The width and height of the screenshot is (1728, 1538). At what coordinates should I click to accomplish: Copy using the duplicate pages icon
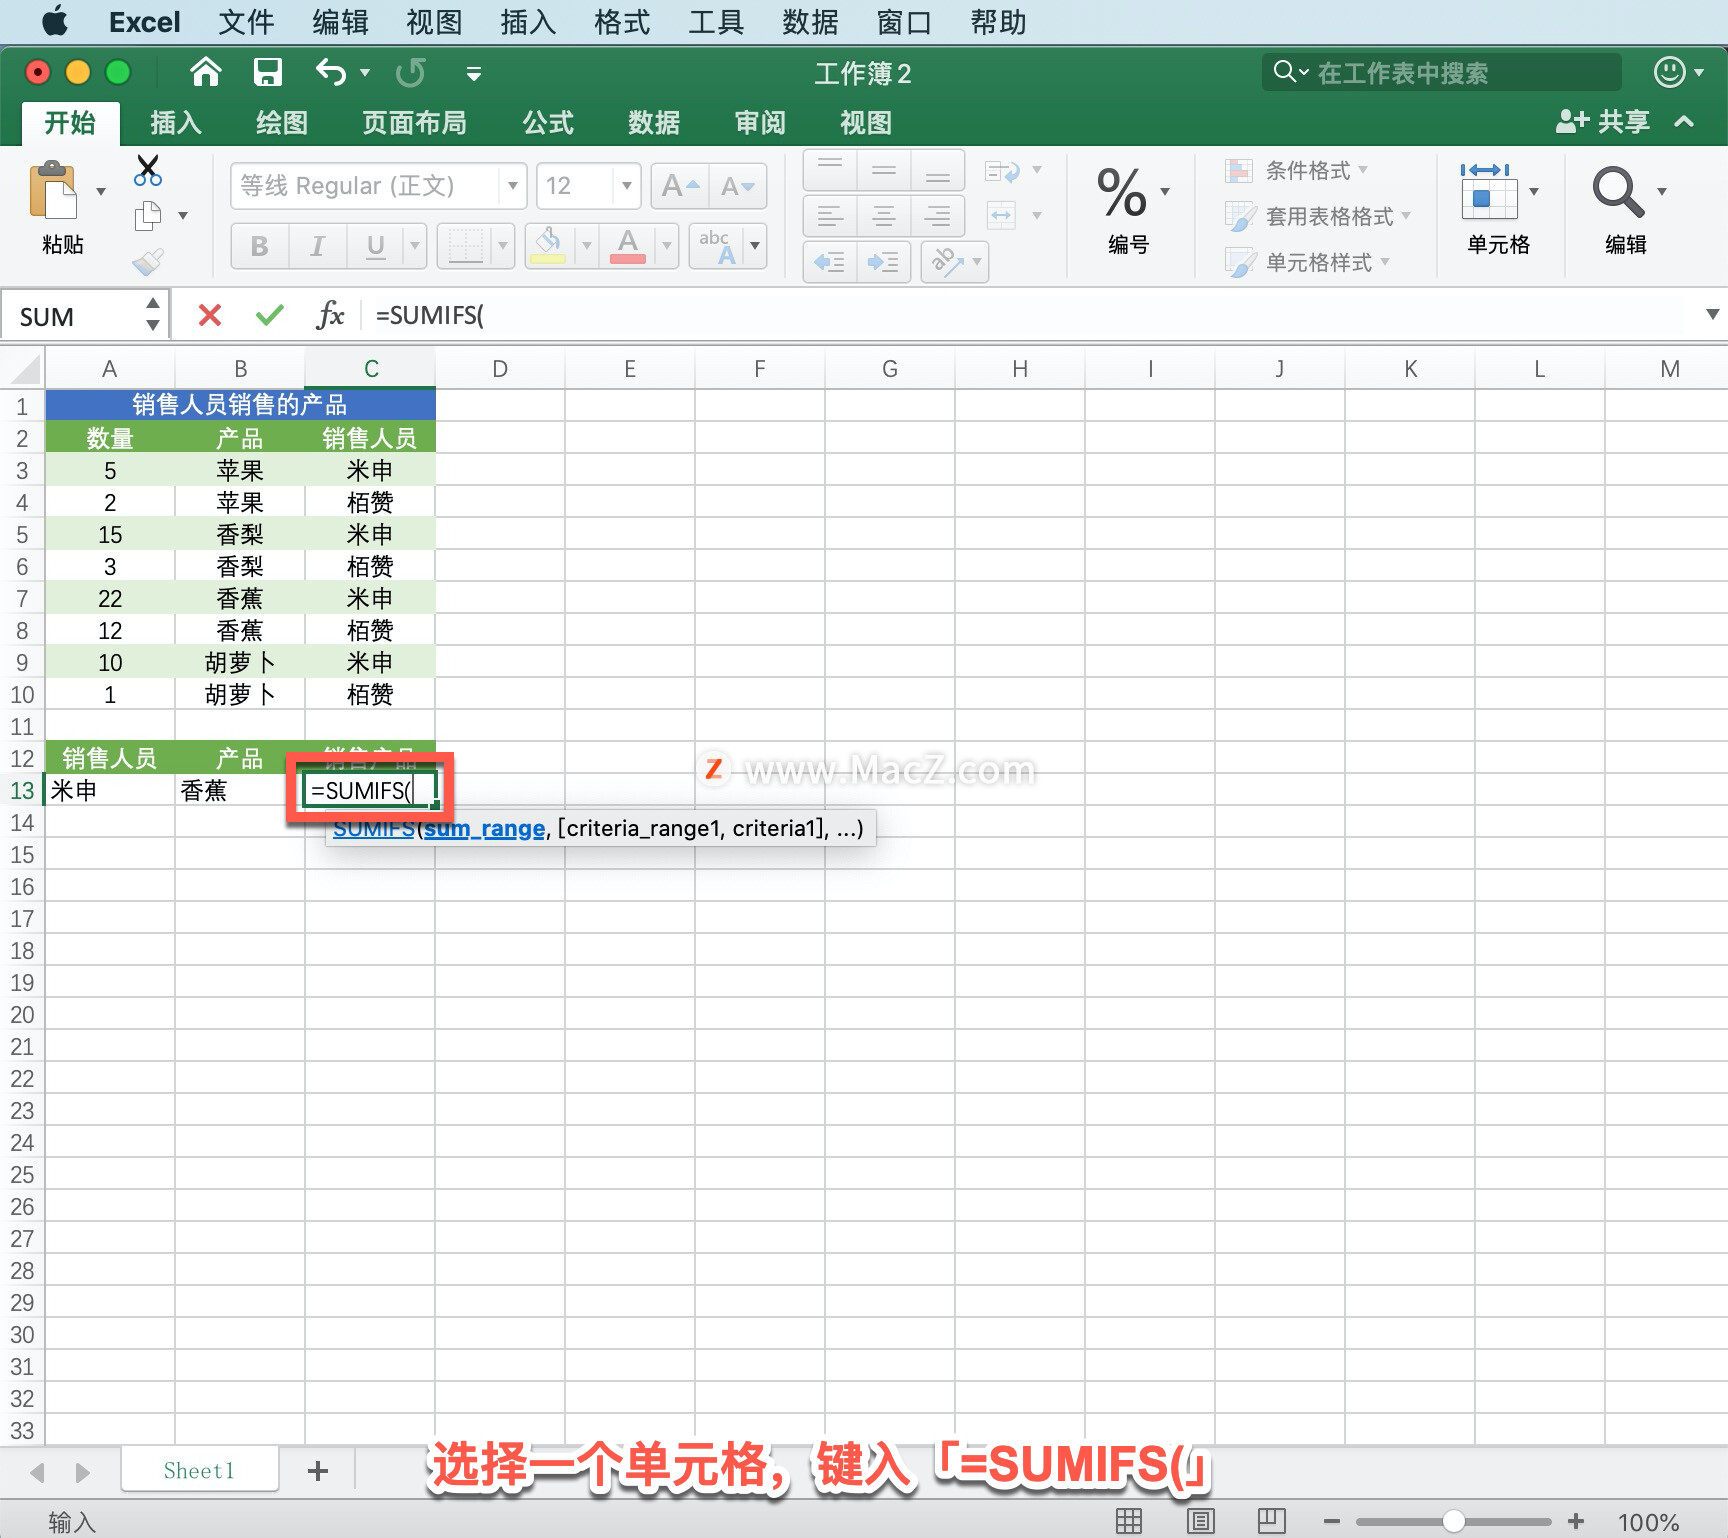[x=148, y=215]
